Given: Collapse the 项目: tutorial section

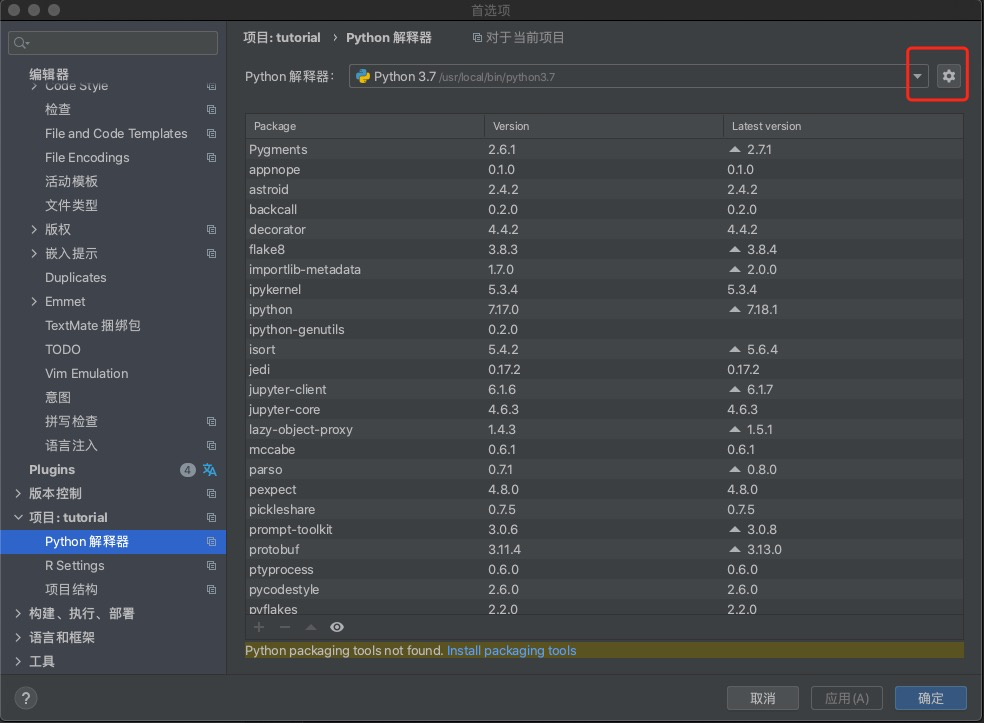Looking at the screenshot, I should pos(18,518).
